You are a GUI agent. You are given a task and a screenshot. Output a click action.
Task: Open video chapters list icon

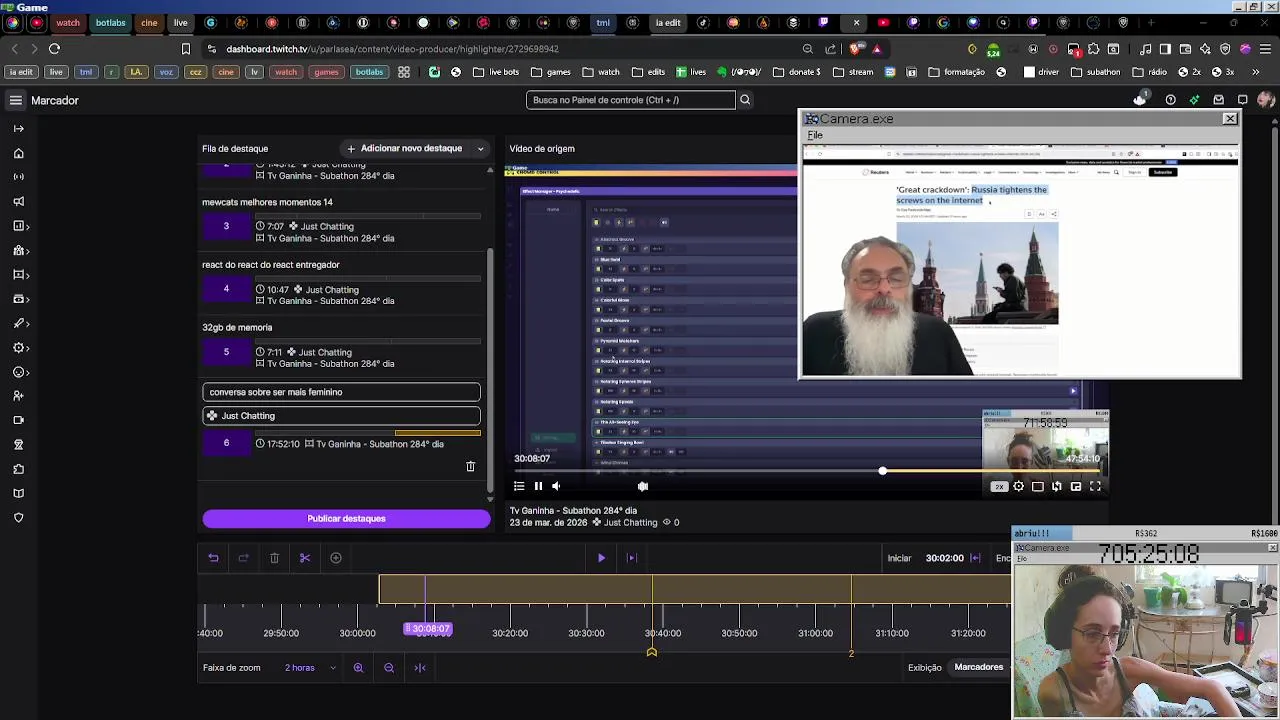pos(519,486)
